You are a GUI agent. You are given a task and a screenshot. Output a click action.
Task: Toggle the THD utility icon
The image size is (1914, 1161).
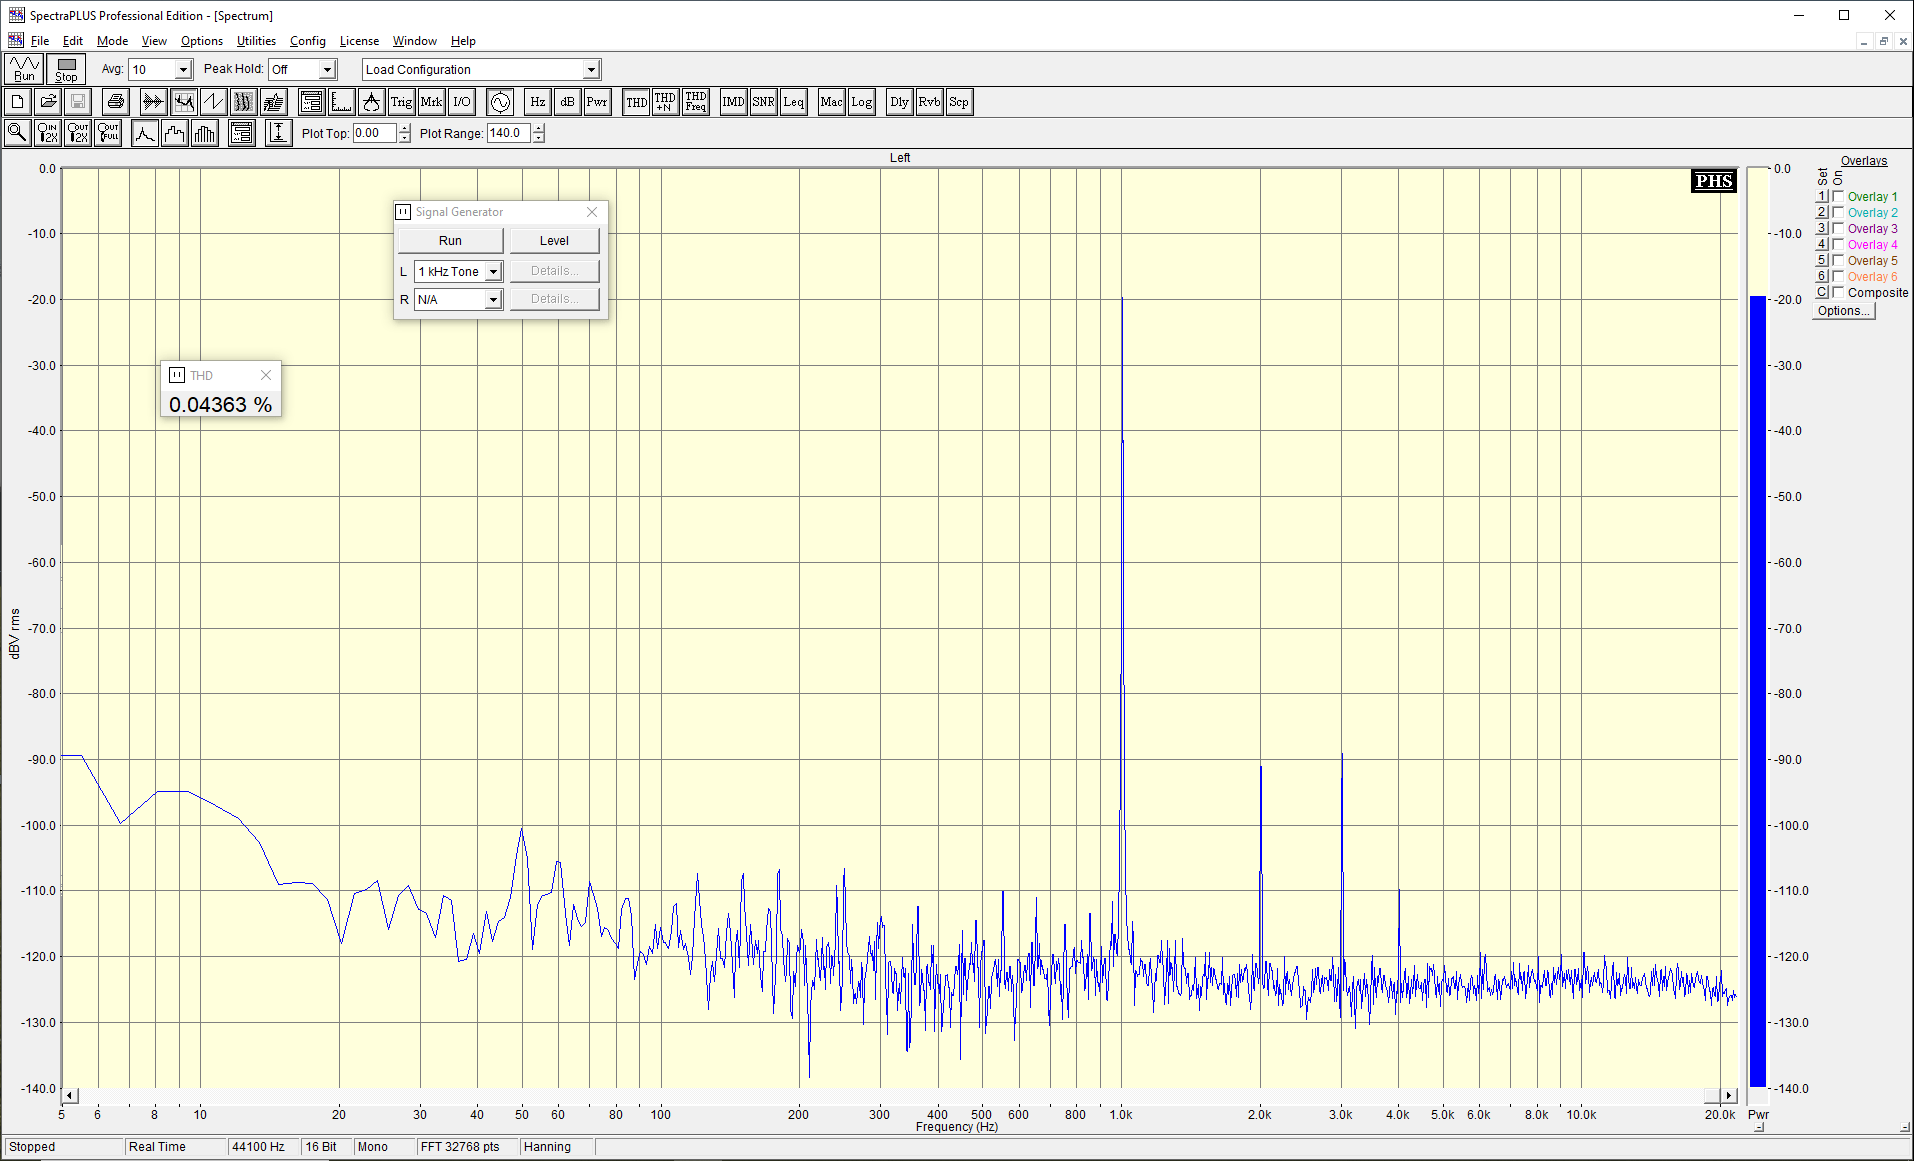point(636,102)
